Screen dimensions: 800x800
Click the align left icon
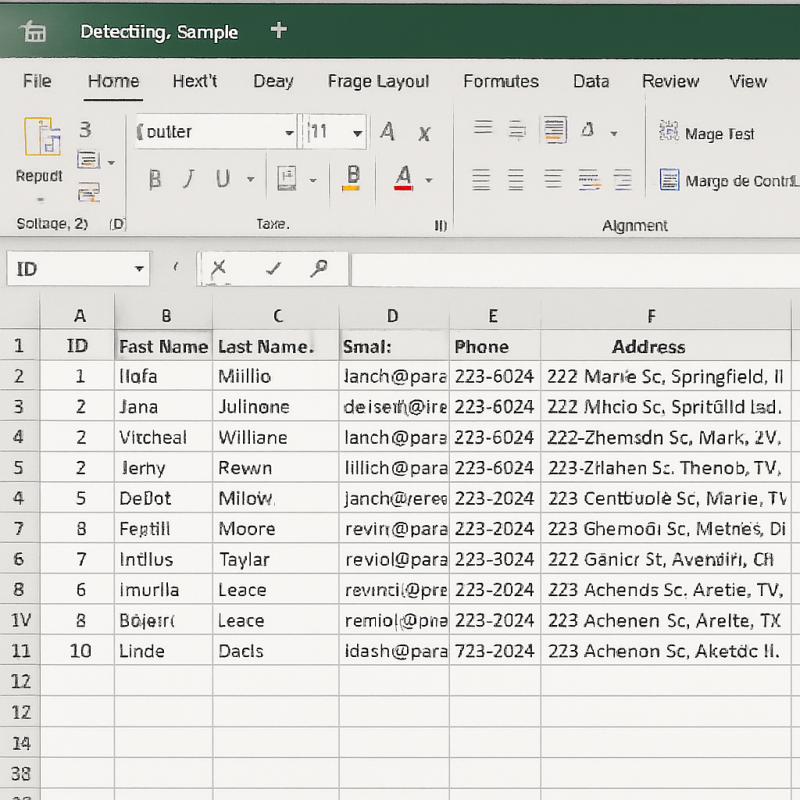coord(481,180)
